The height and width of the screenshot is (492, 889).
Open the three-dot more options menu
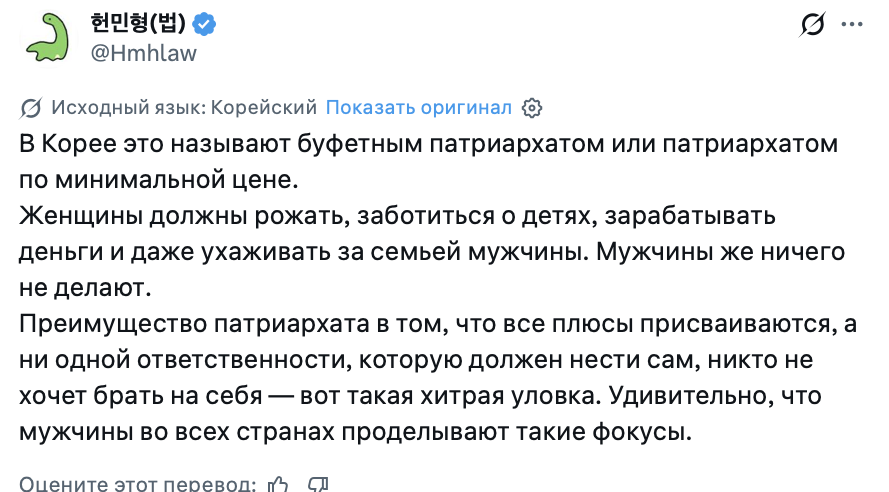(852, 24)
